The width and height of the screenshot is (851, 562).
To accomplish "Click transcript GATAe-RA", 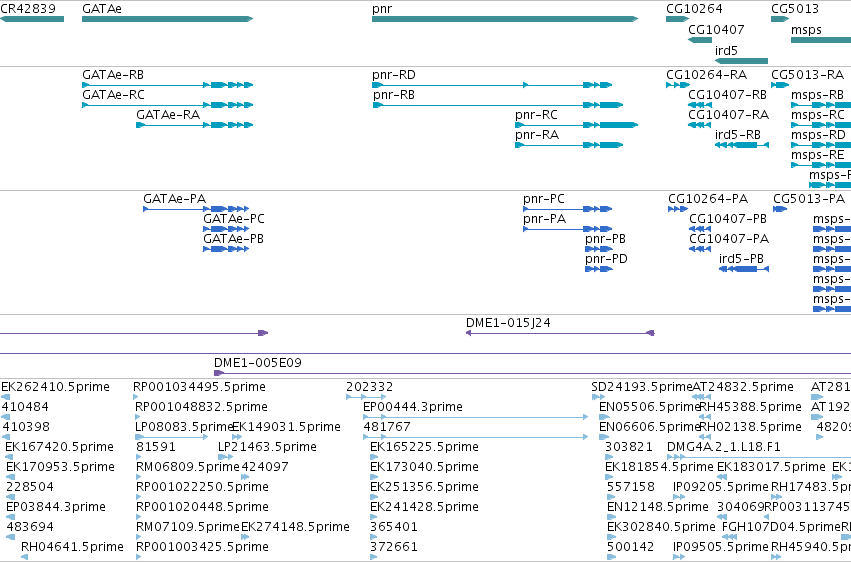I will coord(194,125).
